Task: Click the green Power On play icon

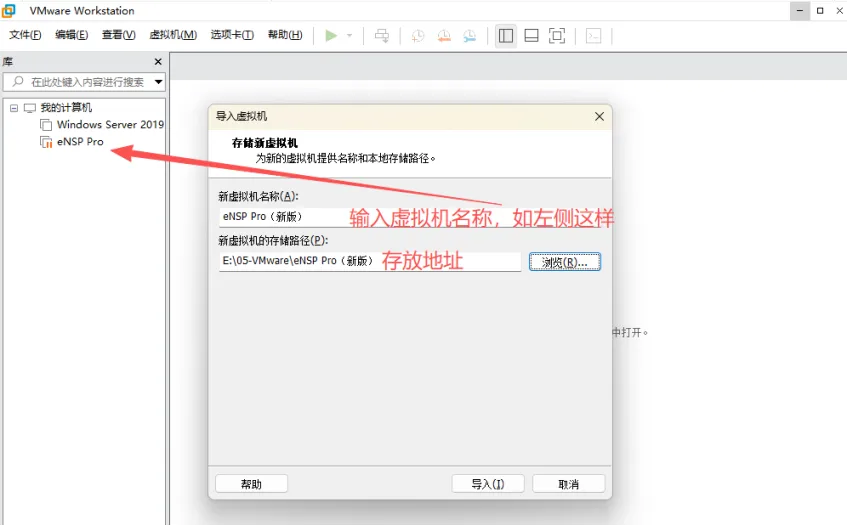Action: (331, 36)
